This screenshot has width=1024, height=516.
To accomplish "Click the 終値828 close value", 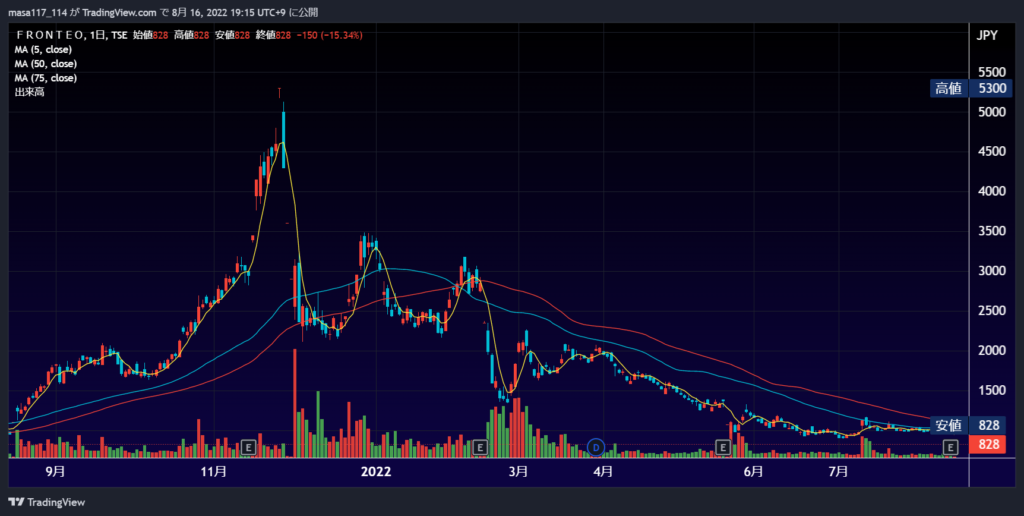I will click(274, 35).
